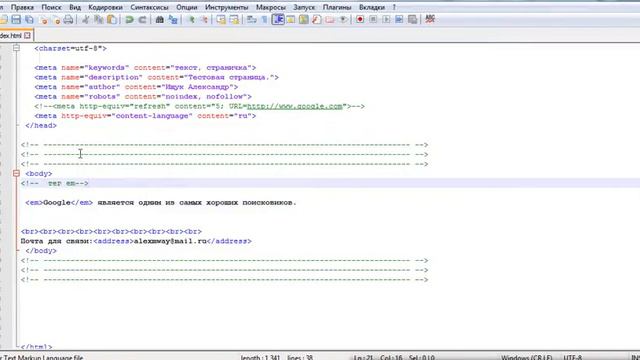
Task: Click the </body> closing tag
Action: click(41, 251)
